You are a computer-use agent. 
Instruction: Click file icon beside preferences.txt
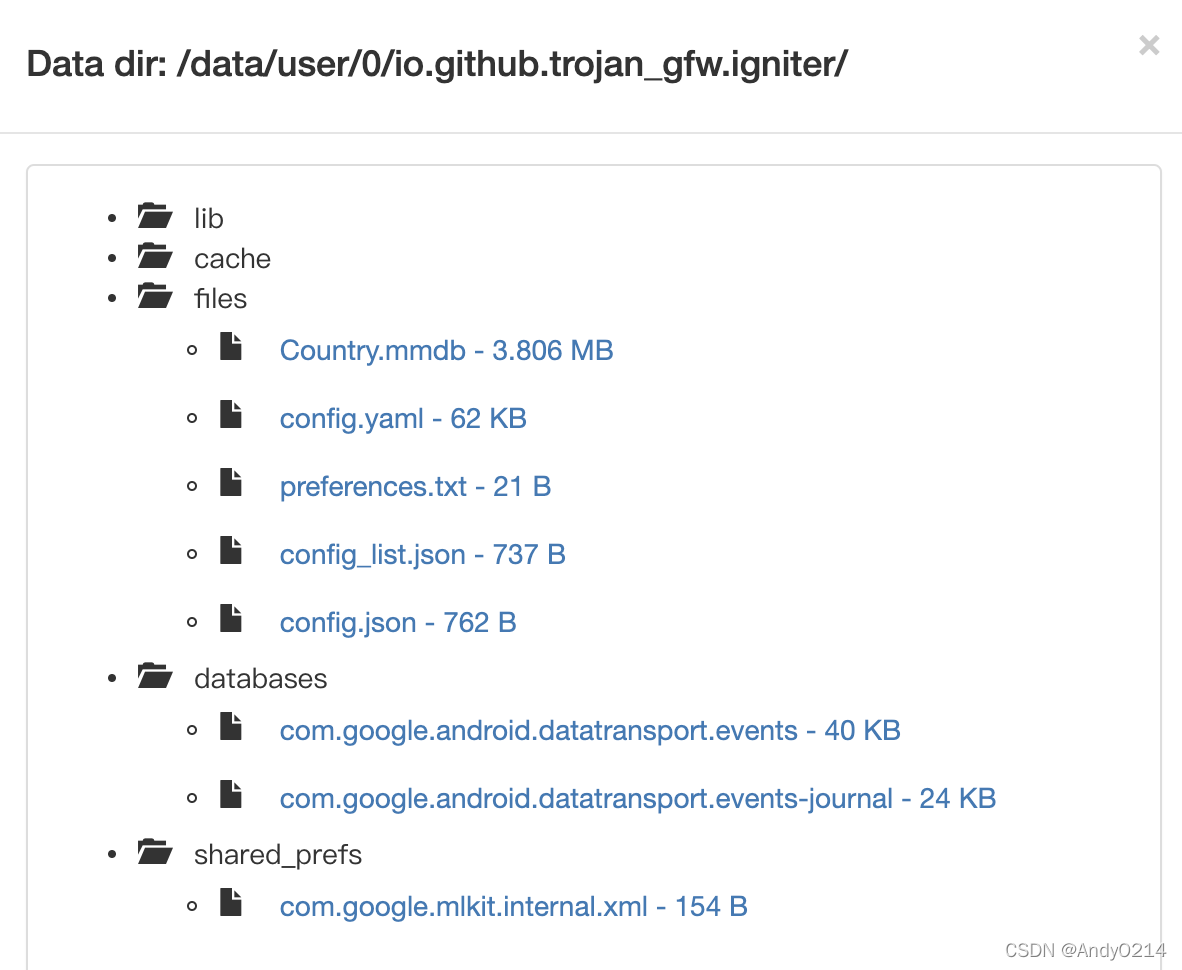tap(231, 484)
